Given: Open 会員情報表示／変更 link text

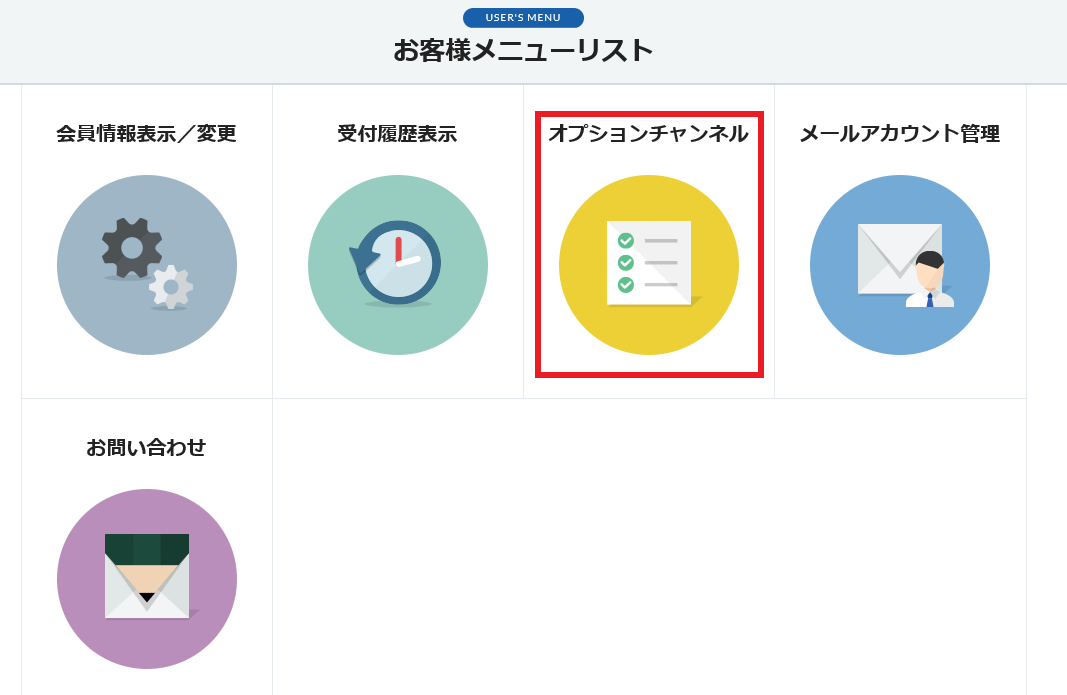Looking at the screenshot, I should point(146,133).
